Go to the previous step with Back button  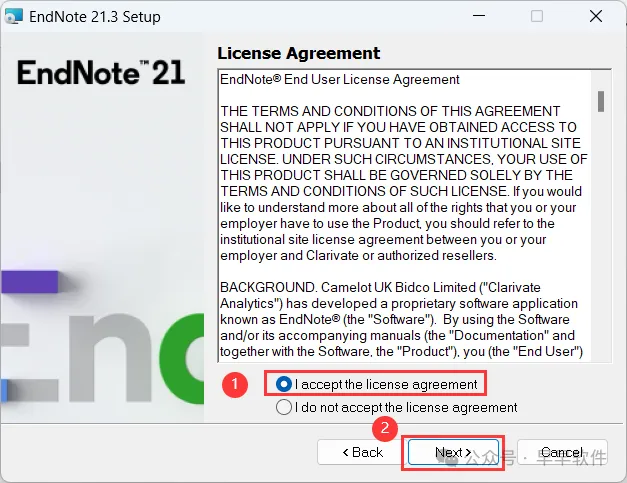coord(363,452)
